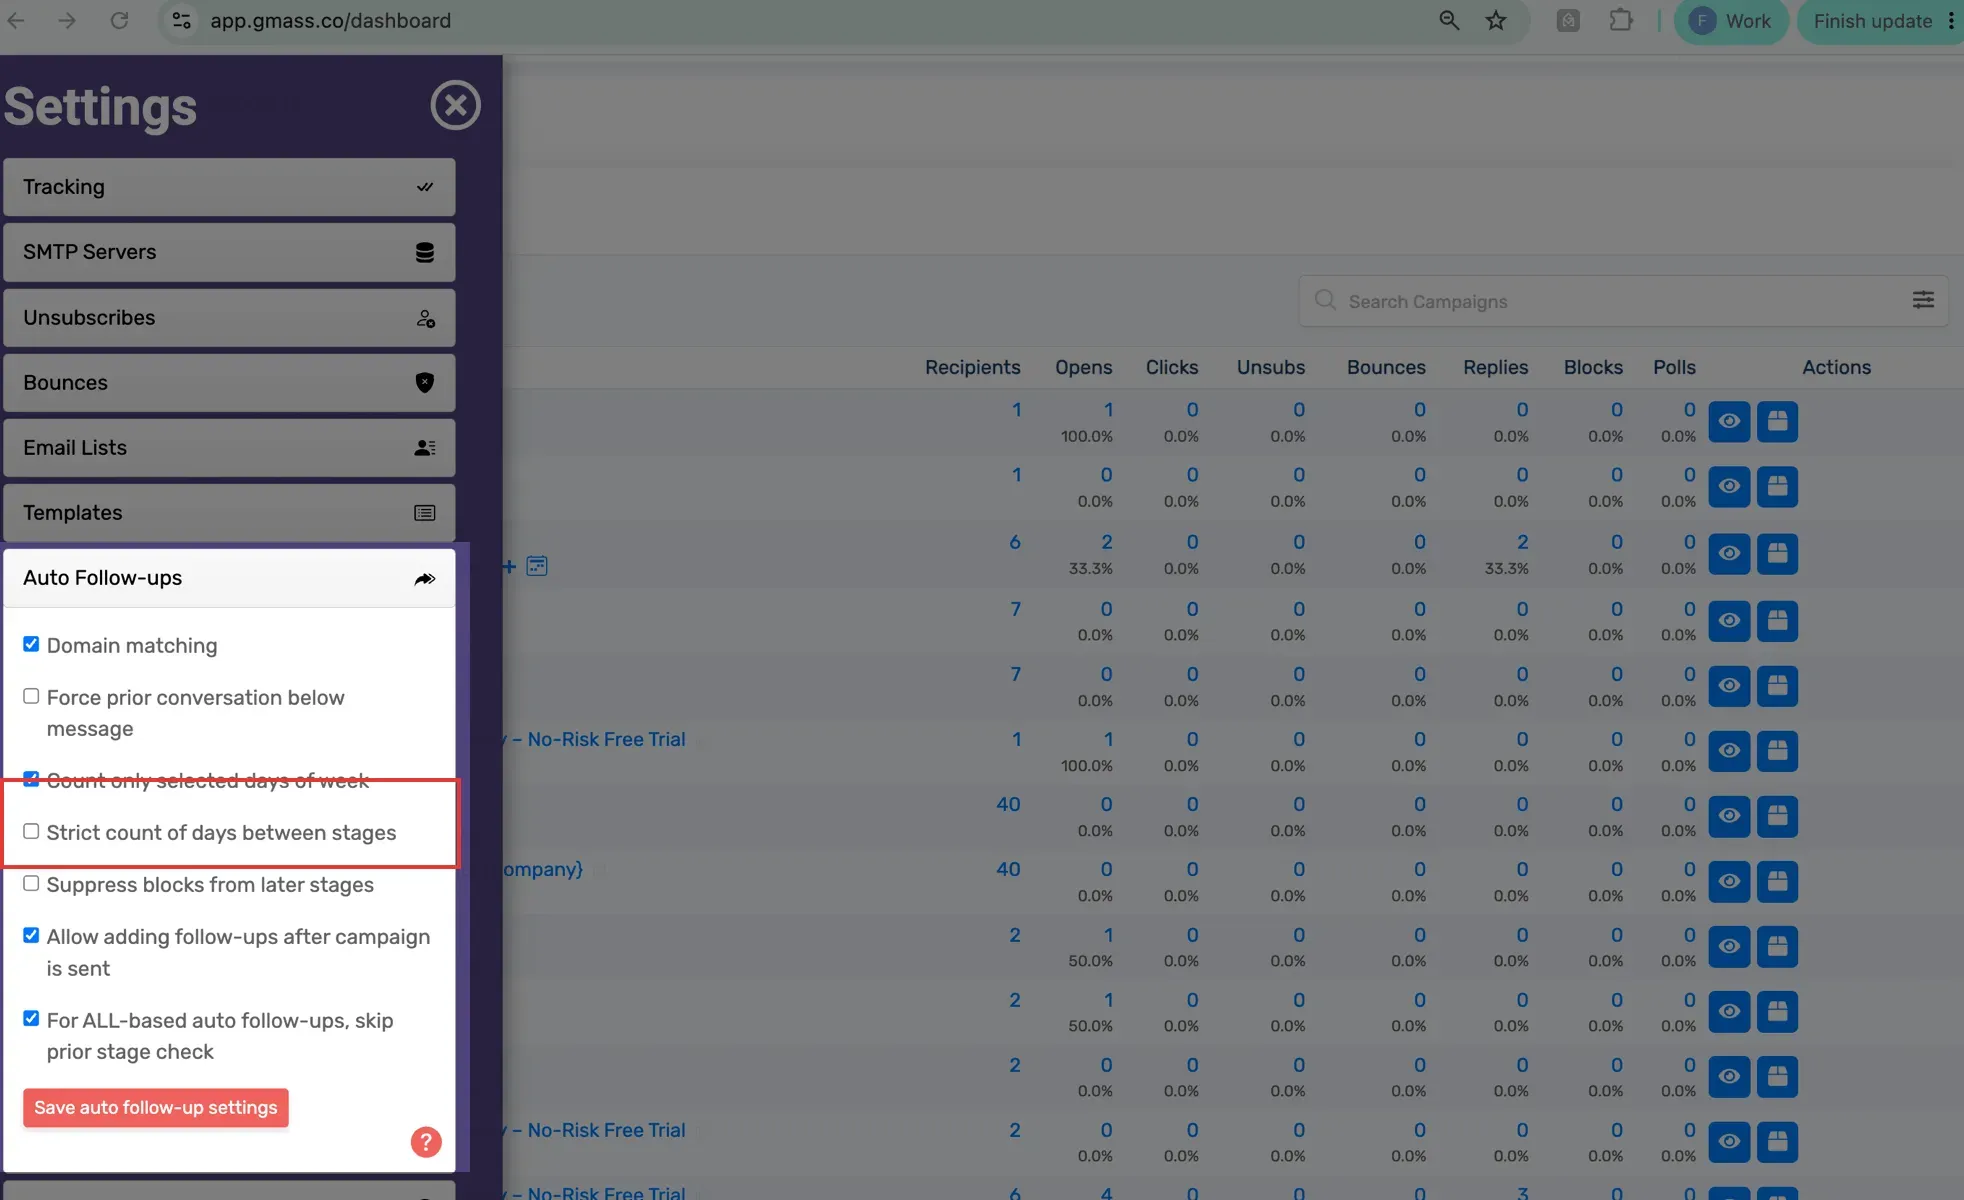1964x1200 pixels.
Task: Expand the Bounces settings section
Action: (229, 382)
